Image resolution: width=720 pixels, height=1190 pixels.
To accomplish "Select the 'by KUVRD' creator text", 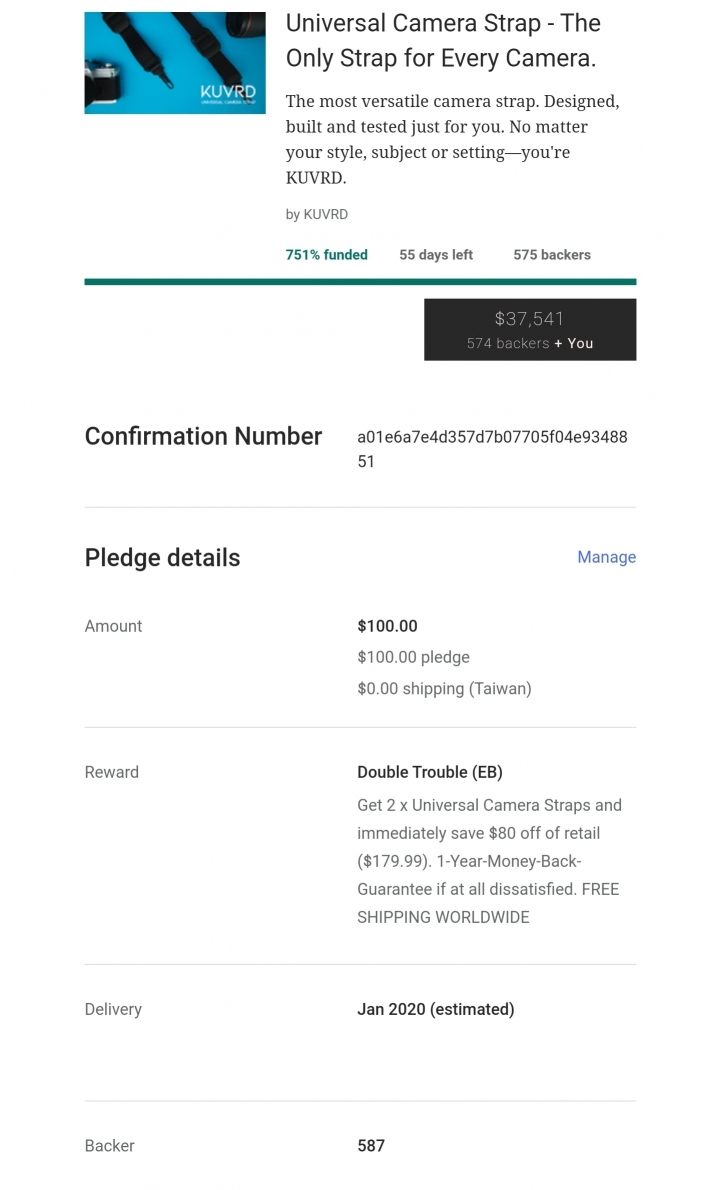I will [x=316, y=215].
